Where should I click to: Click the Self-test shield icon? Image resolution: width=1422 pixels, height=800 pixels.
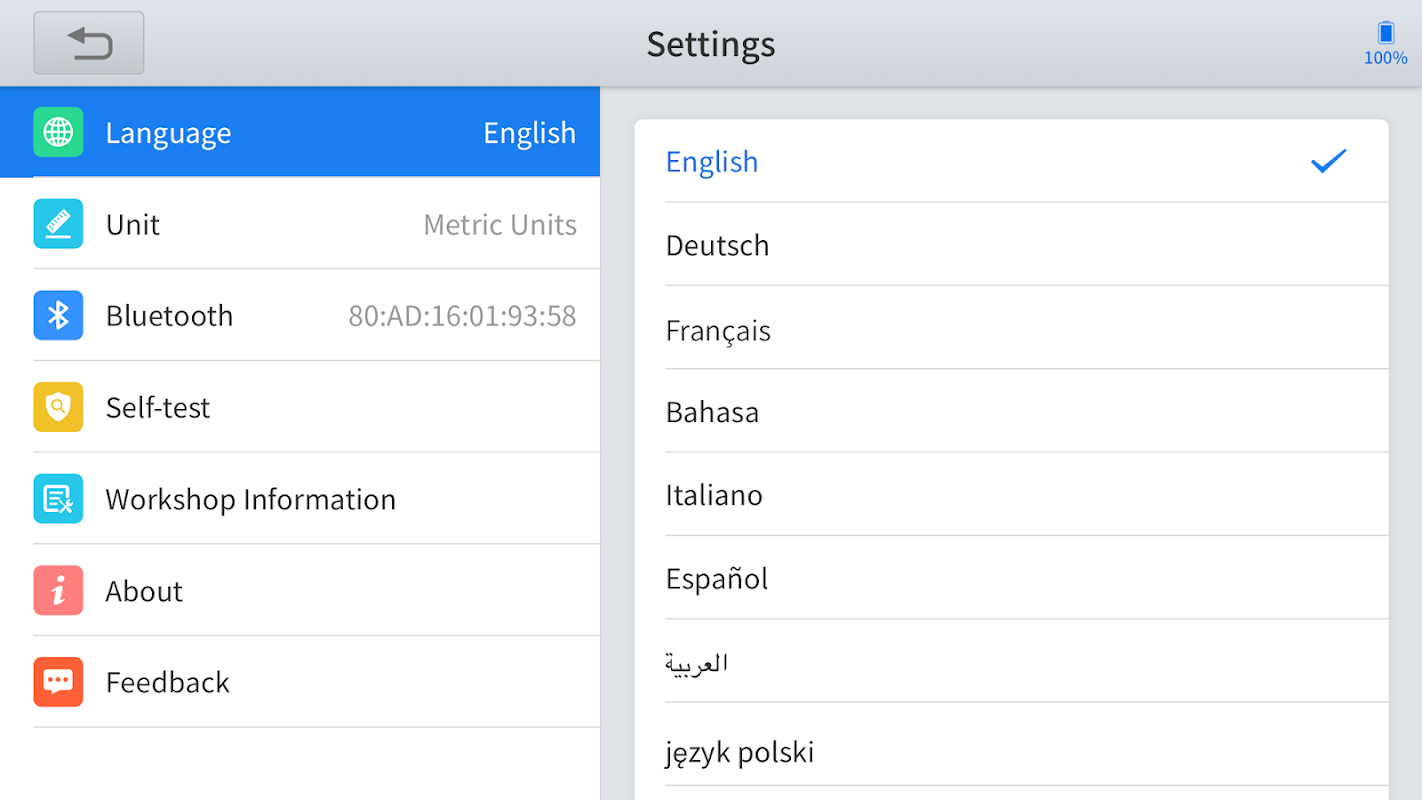[58, 407]
